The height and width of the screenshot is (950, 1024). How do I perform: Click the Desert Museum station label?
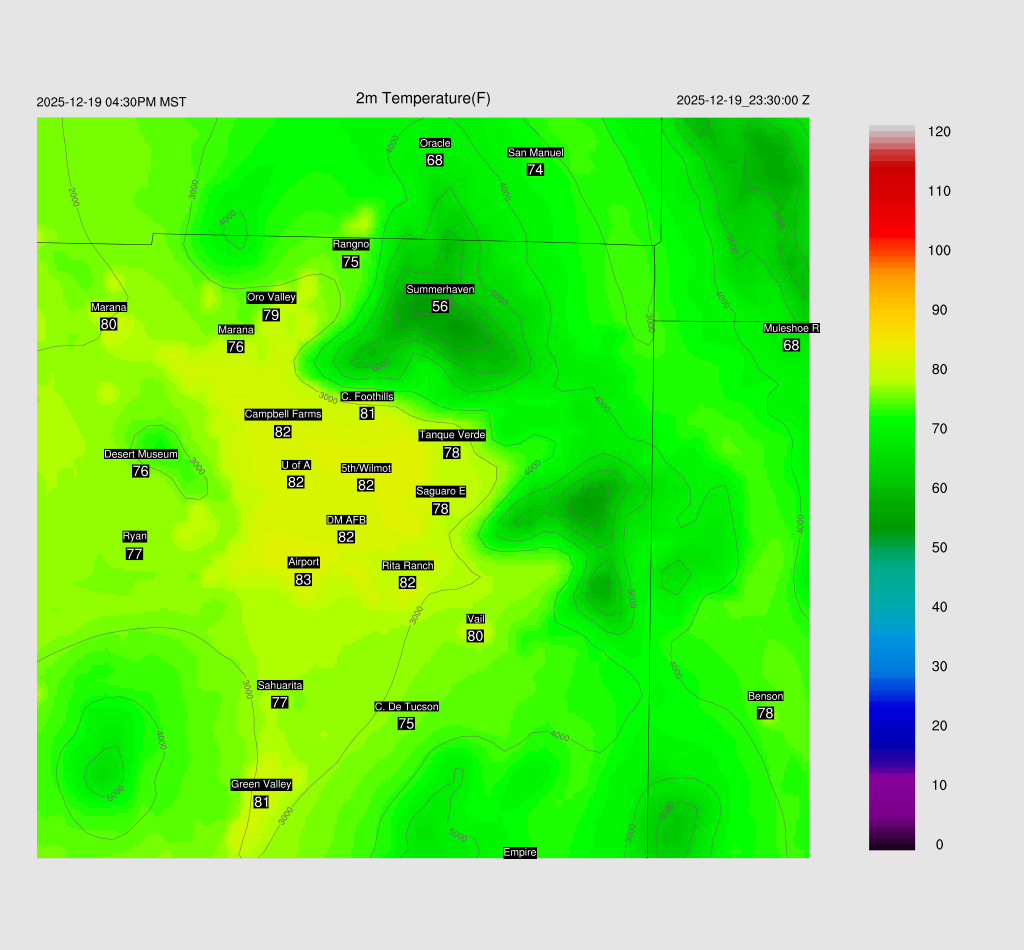(x=141, y=455)
